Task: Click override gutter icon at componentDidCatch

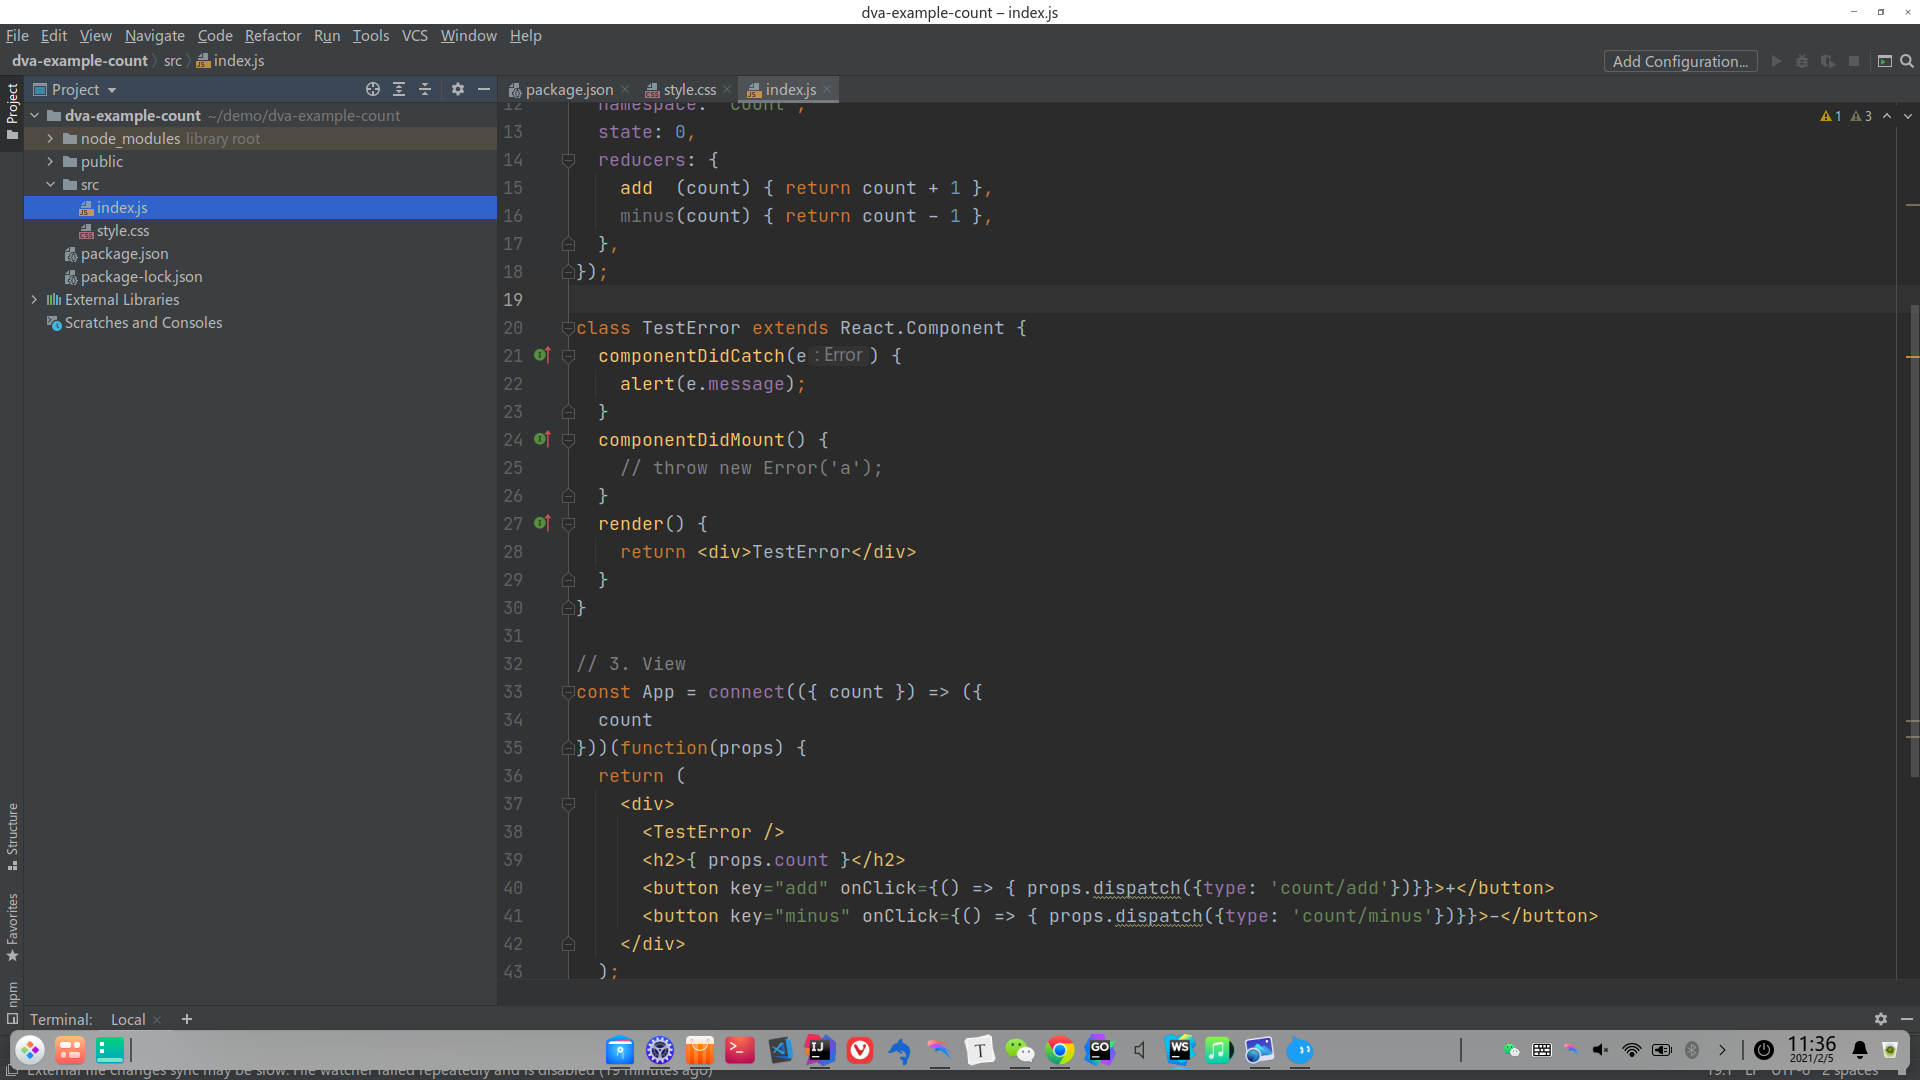Action: (541, 355)
